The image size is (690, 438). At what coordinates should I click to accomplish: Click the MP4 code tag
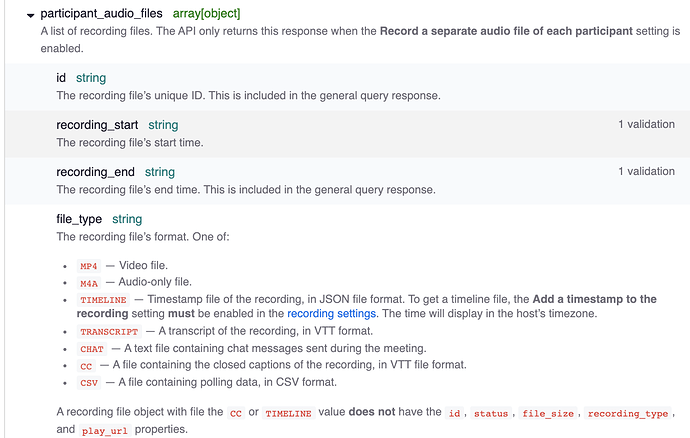point(88,266)
